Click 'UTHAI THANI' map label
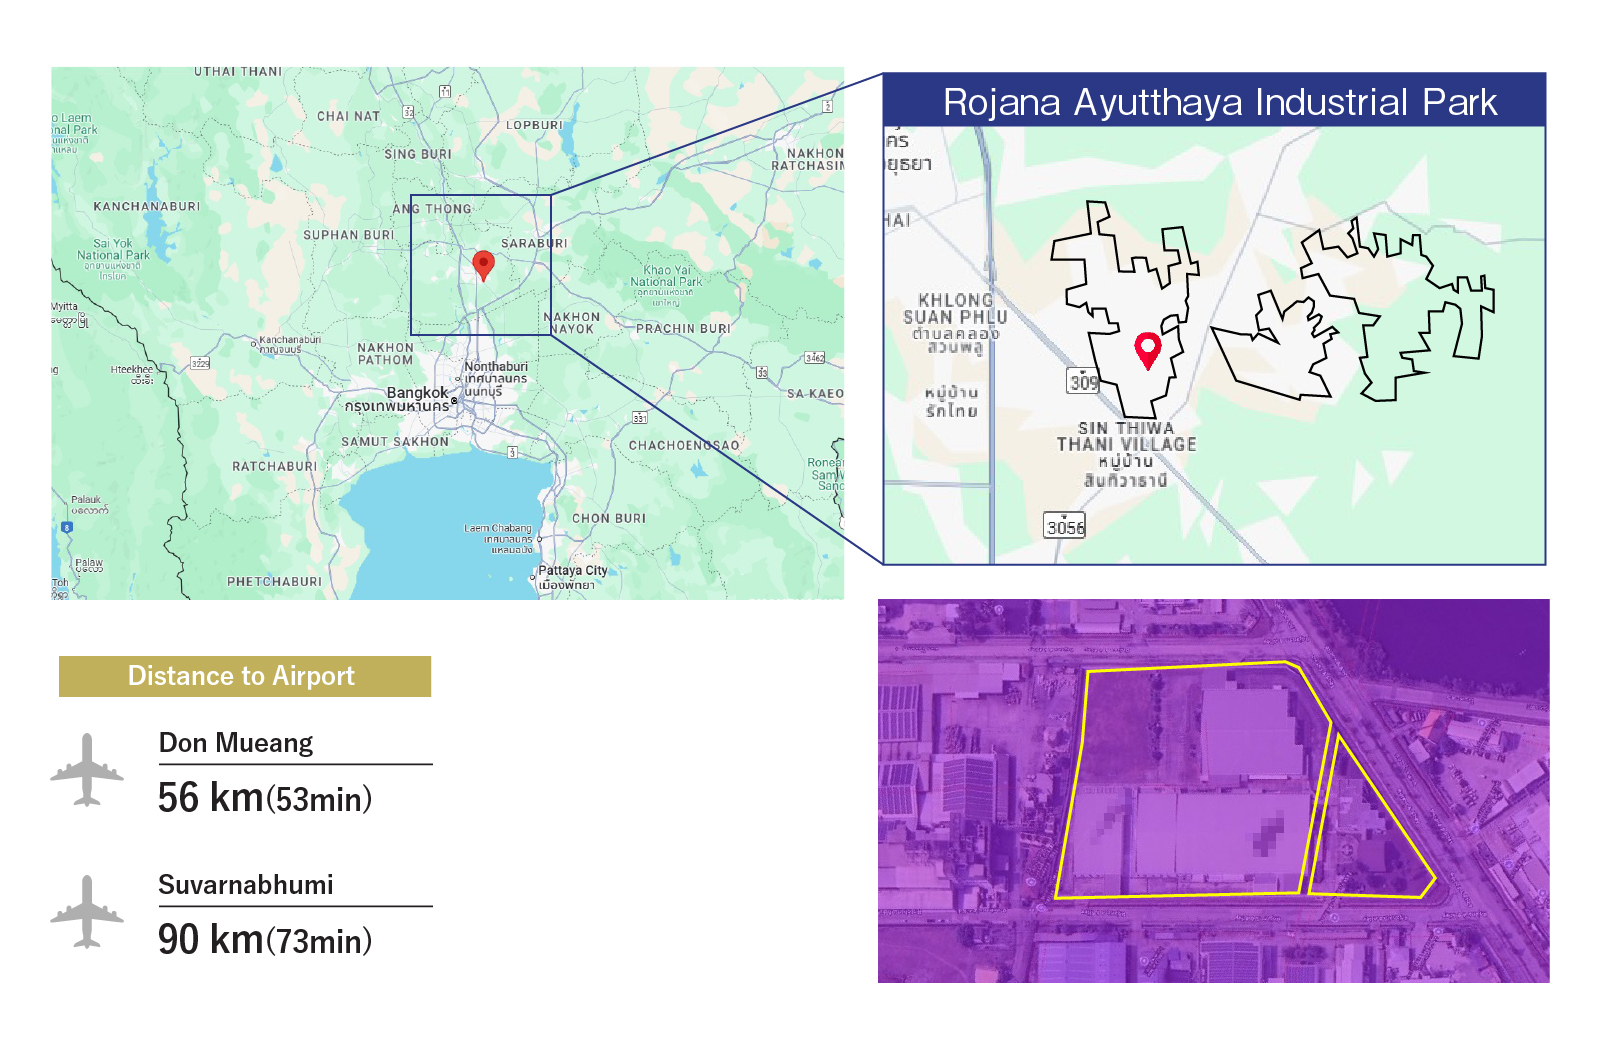This screenshot has width=1604, height=1038. tap(238, 72)
